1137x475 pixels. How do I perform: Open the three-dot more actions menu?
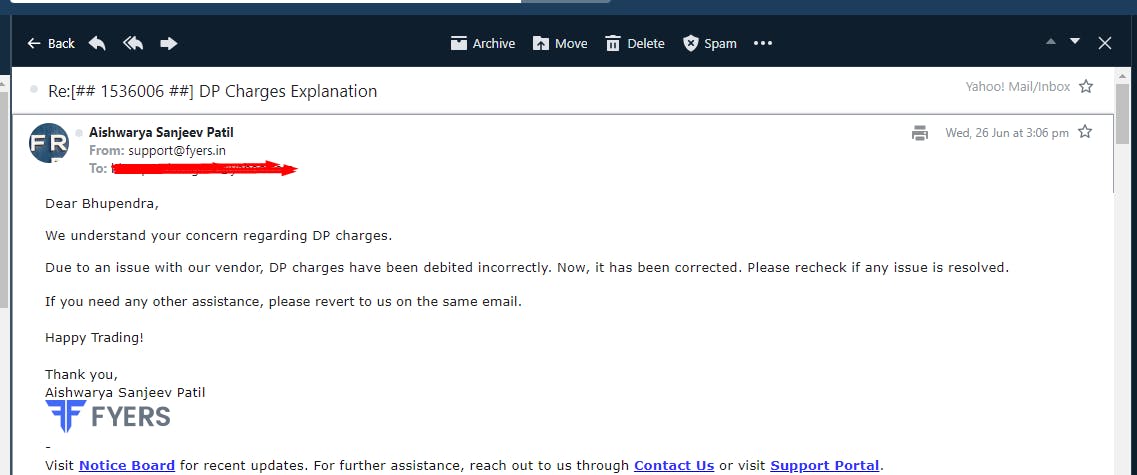pos(763,44)
